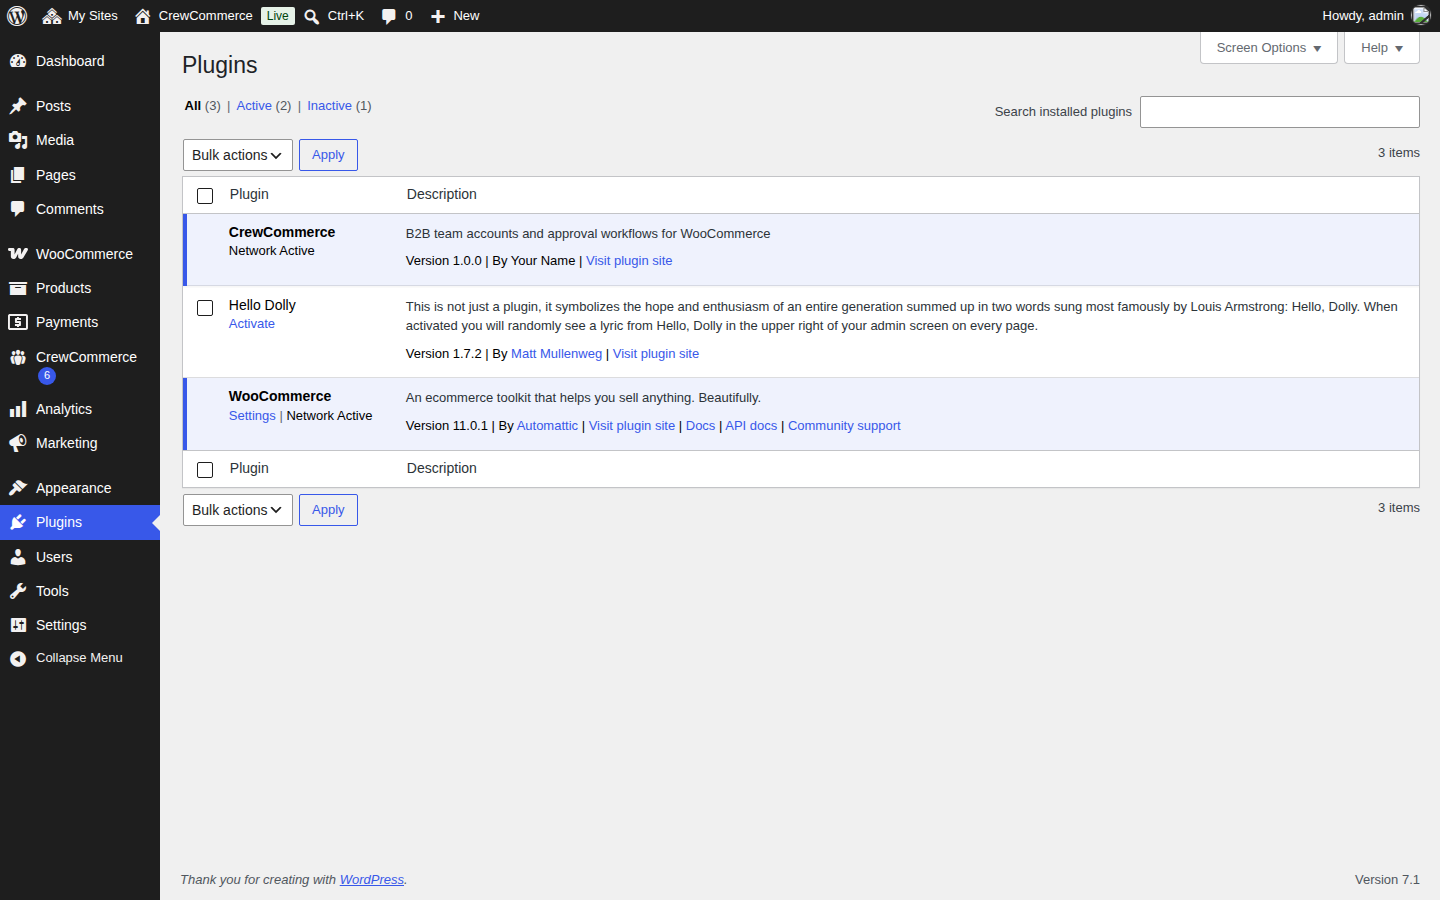
Task: Open the Matt Mullenweg author link
Action: tap(556, 354)
